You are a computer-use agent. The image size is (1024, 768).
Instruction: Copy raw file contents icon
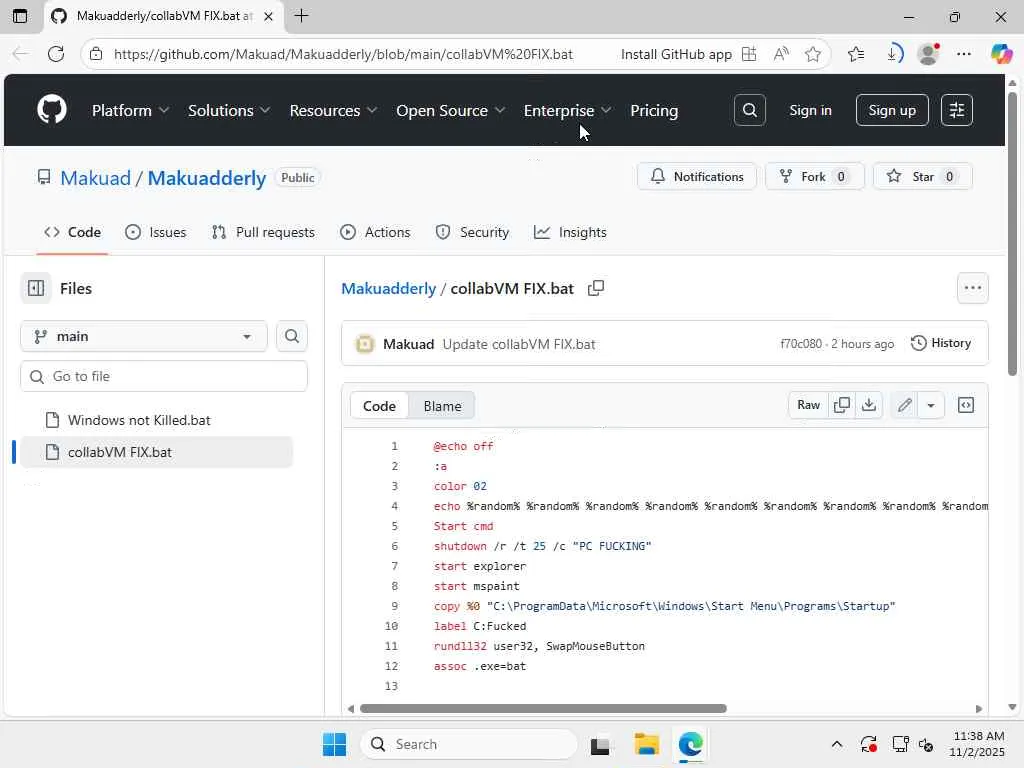coord(842,405)
